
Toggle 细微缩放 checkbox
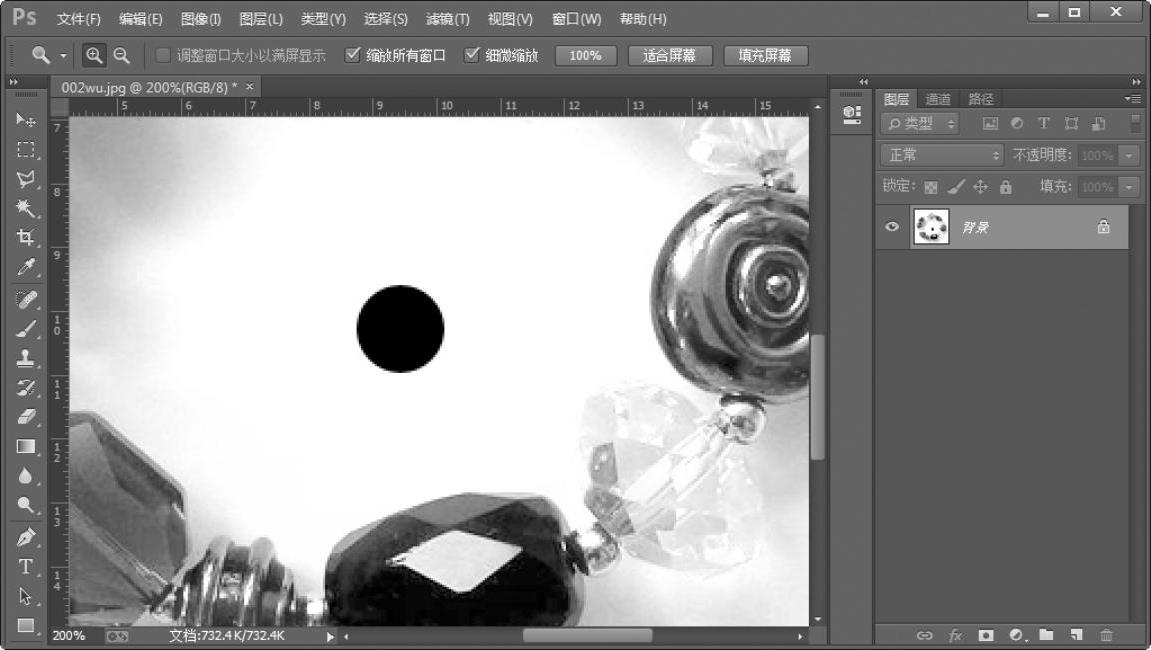pyautogui.click(x=472, y=56)
